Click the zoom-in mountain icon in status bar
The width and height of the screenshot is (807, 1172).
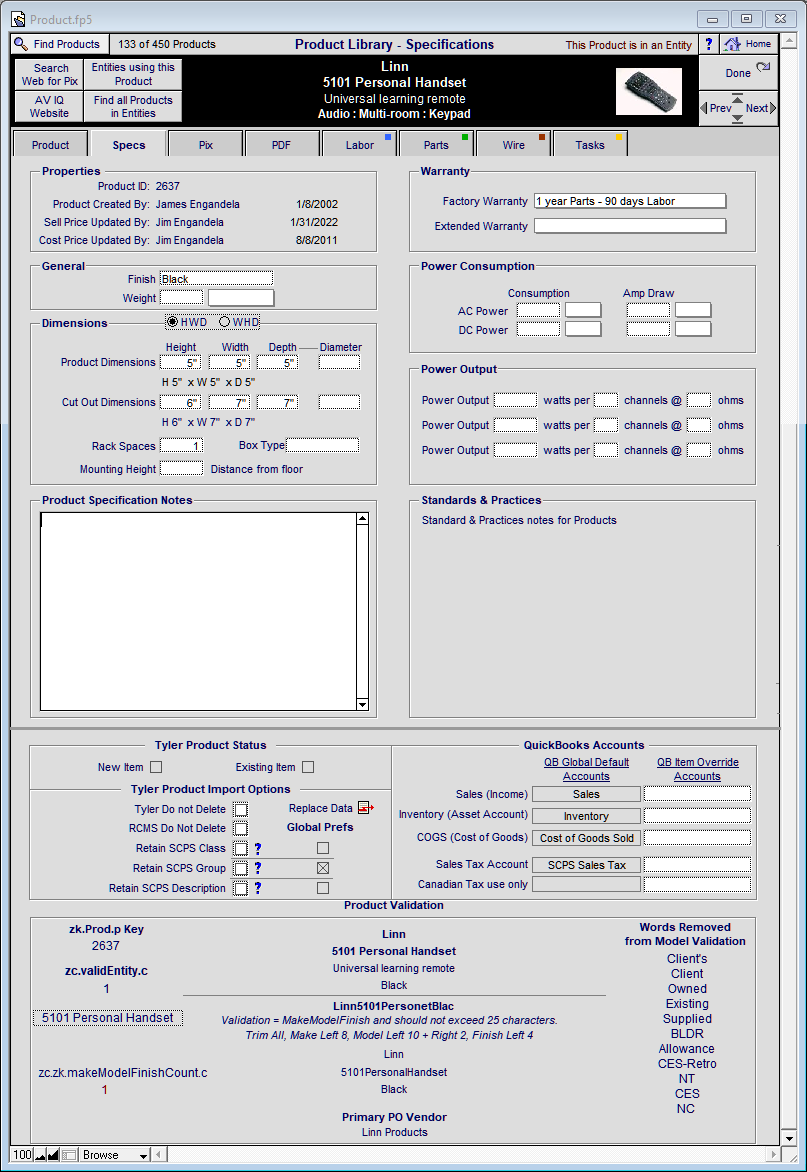coord(53,1155)
